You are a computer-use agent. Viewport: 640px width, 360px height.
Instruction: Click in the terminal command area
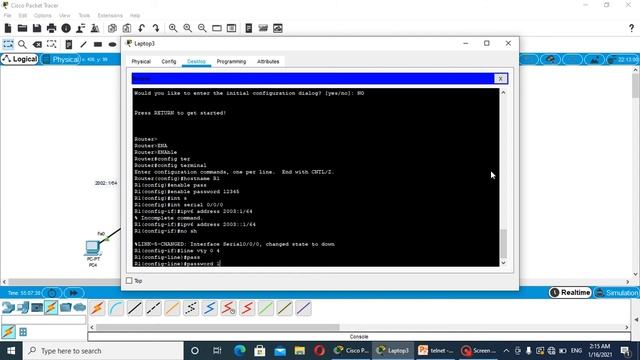[316, 178]
